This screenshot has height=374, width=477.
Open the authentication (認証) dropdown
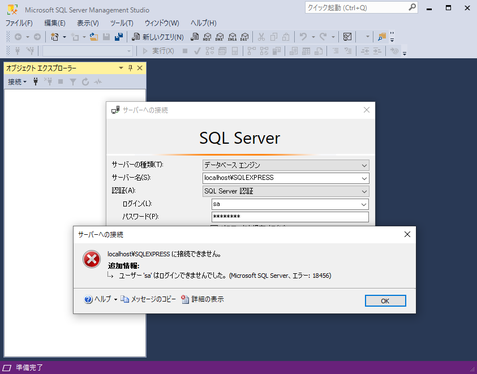(x=364, y=191)
